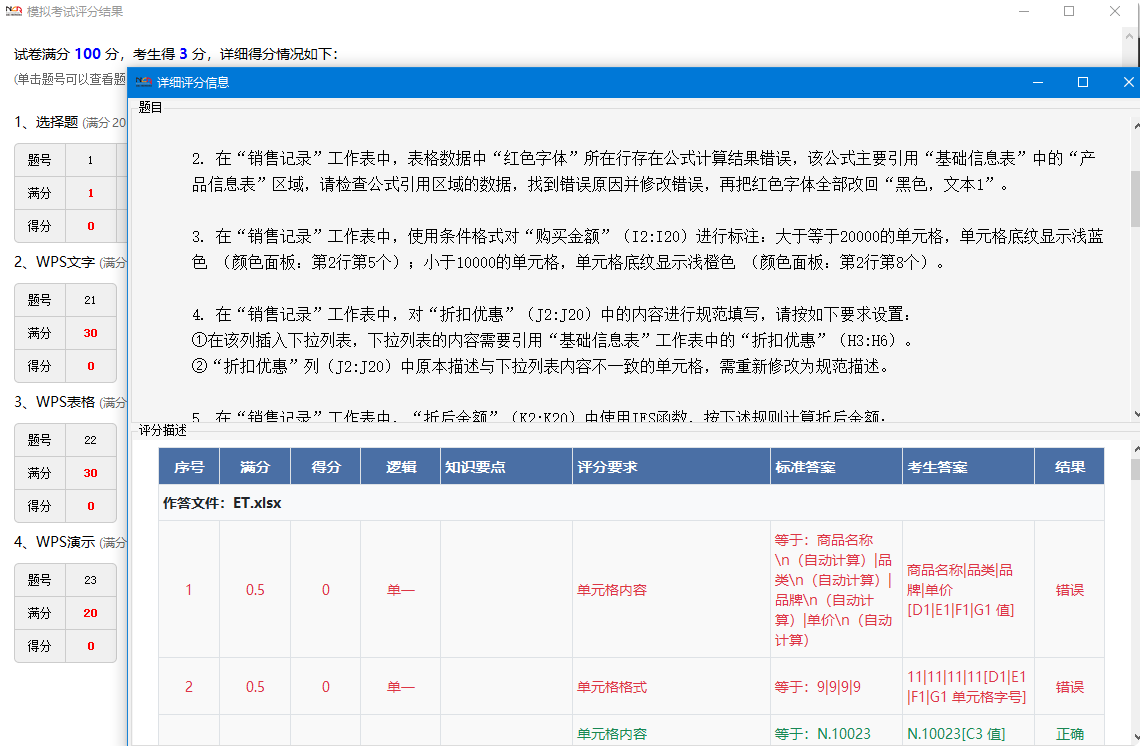Click the 题目 panel scrollbar thumb

tap(1136, 198)
